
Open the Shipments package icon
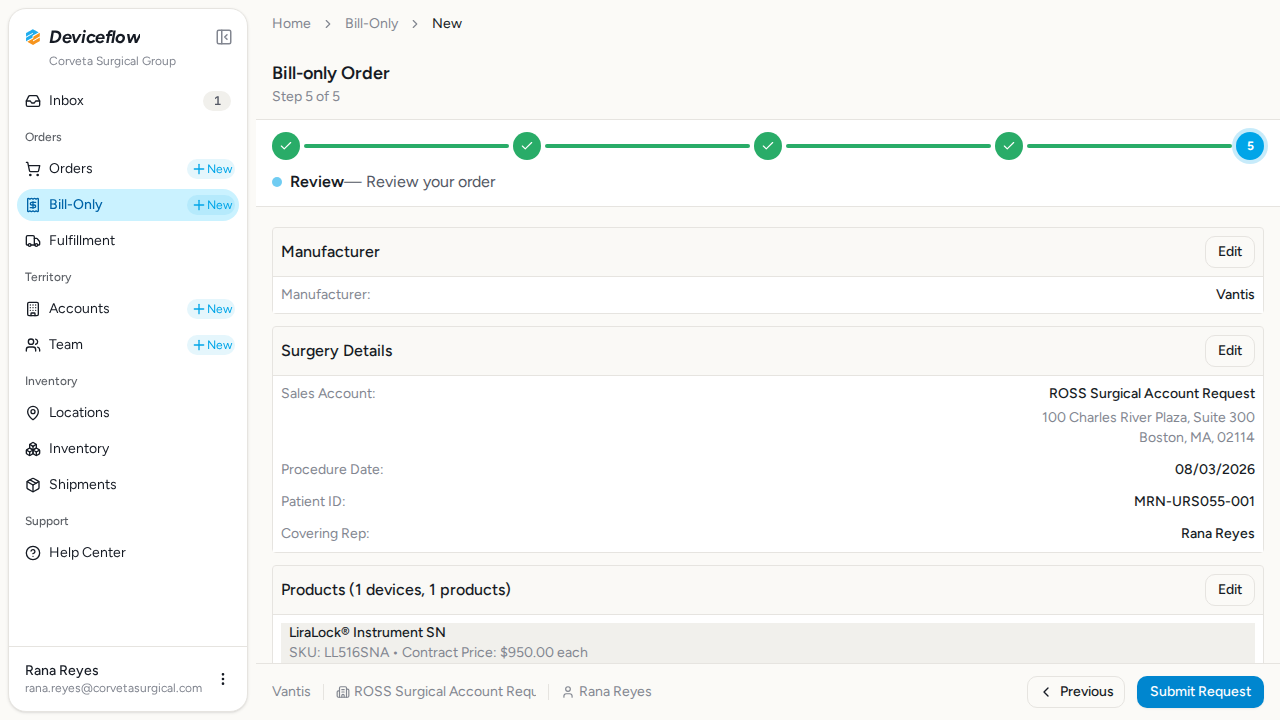33,485
